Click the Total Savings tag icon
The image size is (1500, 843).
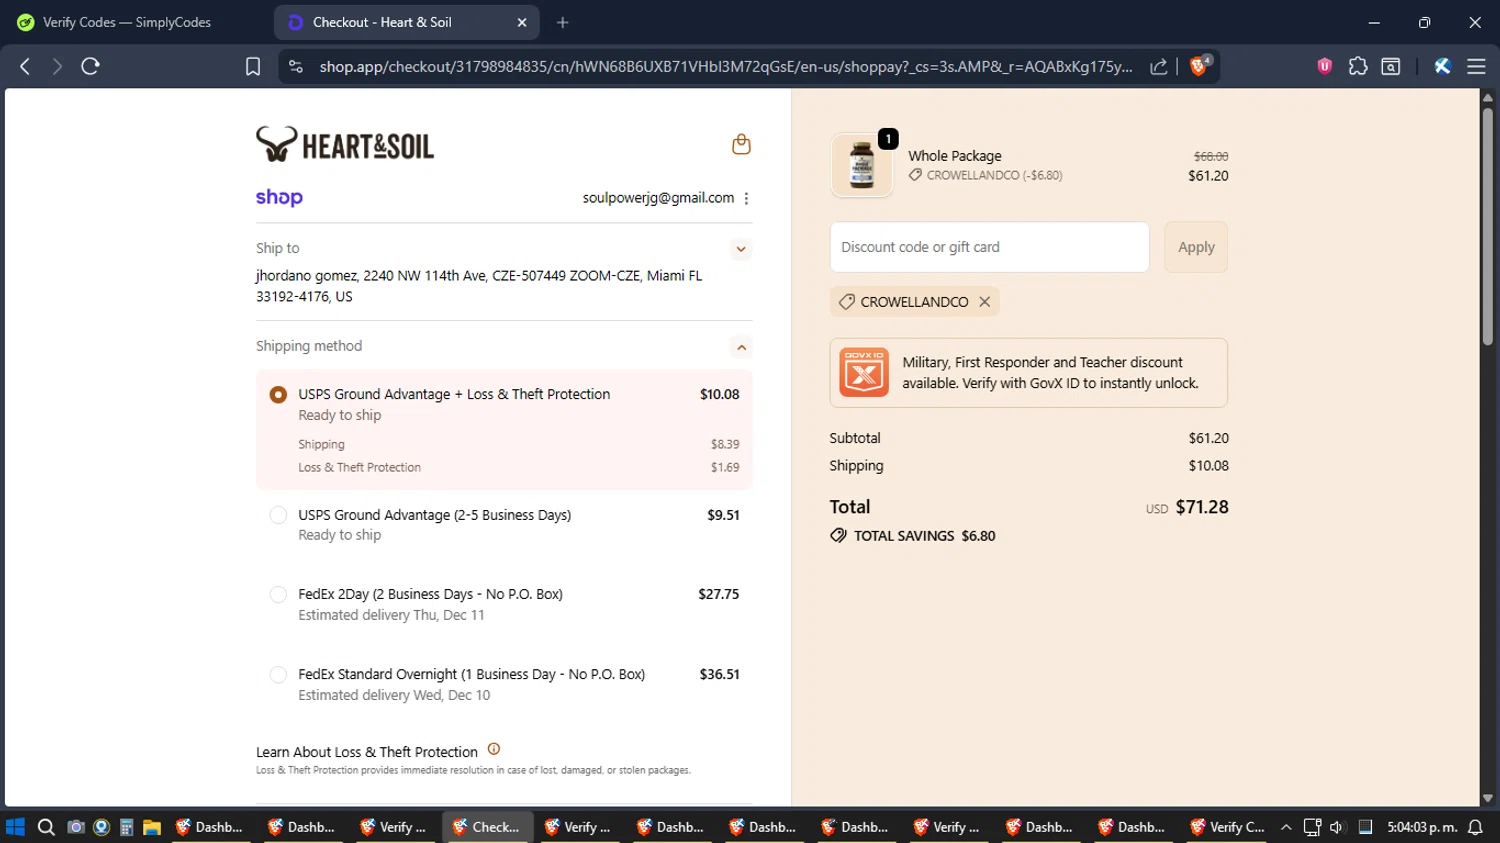[x=838, y=536]
